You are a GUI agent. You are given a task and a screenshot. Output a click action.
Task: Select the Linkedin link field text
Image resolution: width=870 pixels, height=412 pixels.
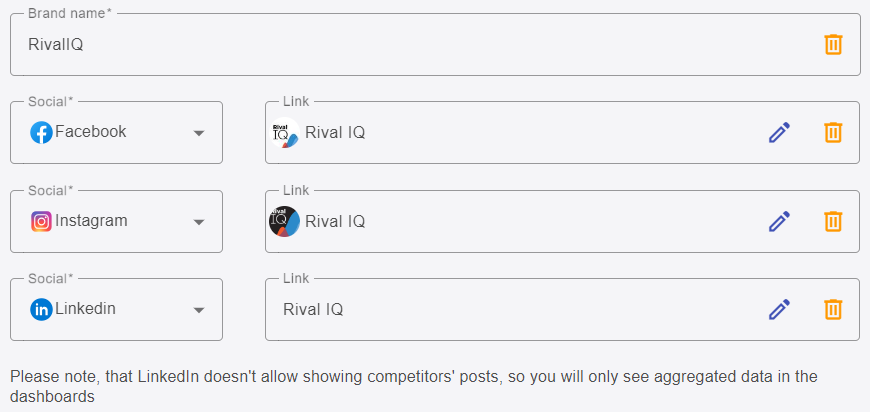(x=313, y=309)
